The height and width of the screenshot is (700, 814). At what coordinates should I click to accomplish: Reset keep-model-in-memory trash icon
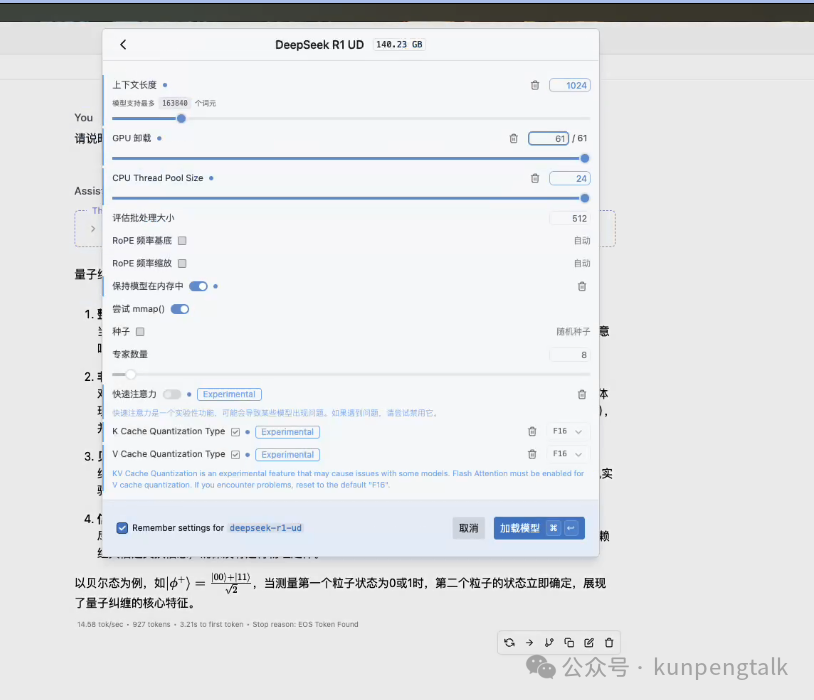(x=582, y=286)
